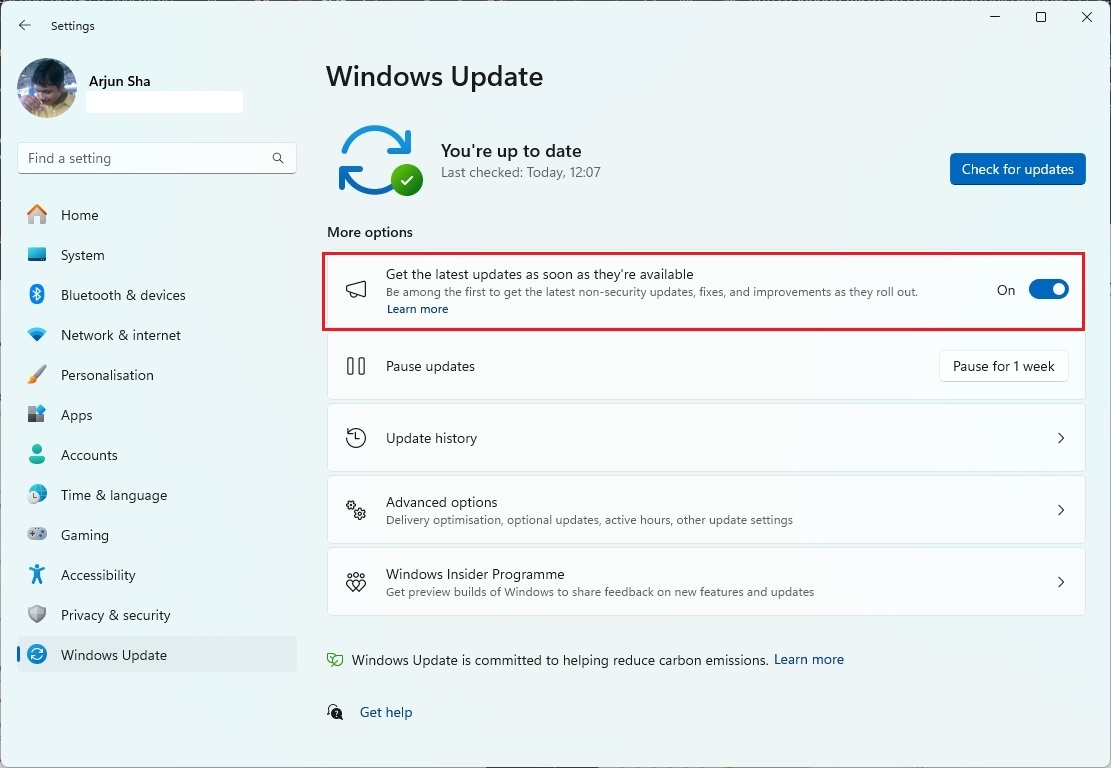The width and height of the screenshot is (1111, 768).
Task: Select the Apps section in the sidebar
Action: click(77, 415)
